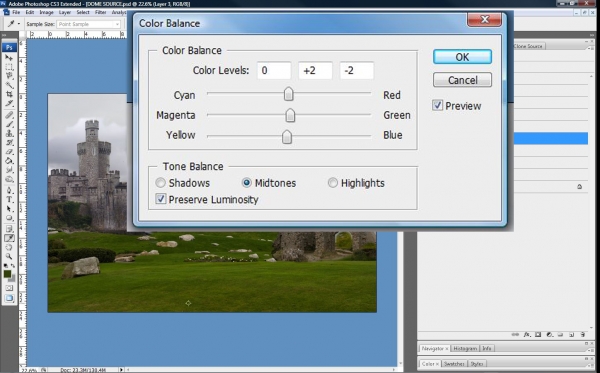Open the Image menu

click(47, 12)
